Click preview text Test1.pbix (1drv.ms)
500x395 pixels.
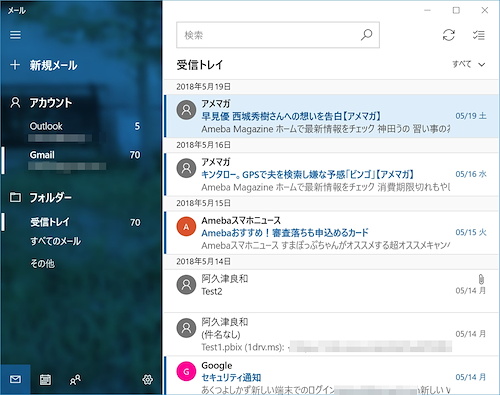click(243, 347)
